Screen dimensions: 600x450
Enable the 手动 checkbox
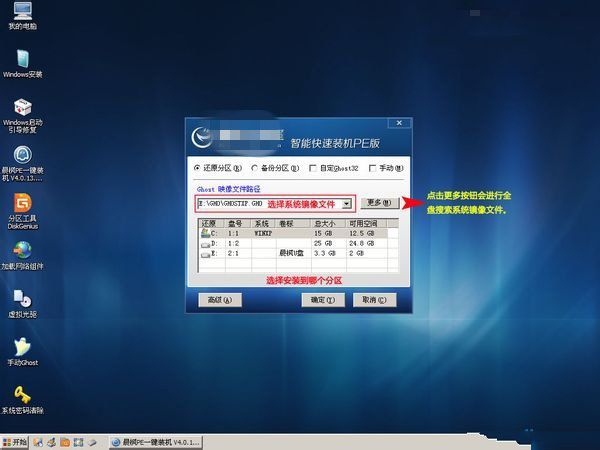click(x=373, y=168)
